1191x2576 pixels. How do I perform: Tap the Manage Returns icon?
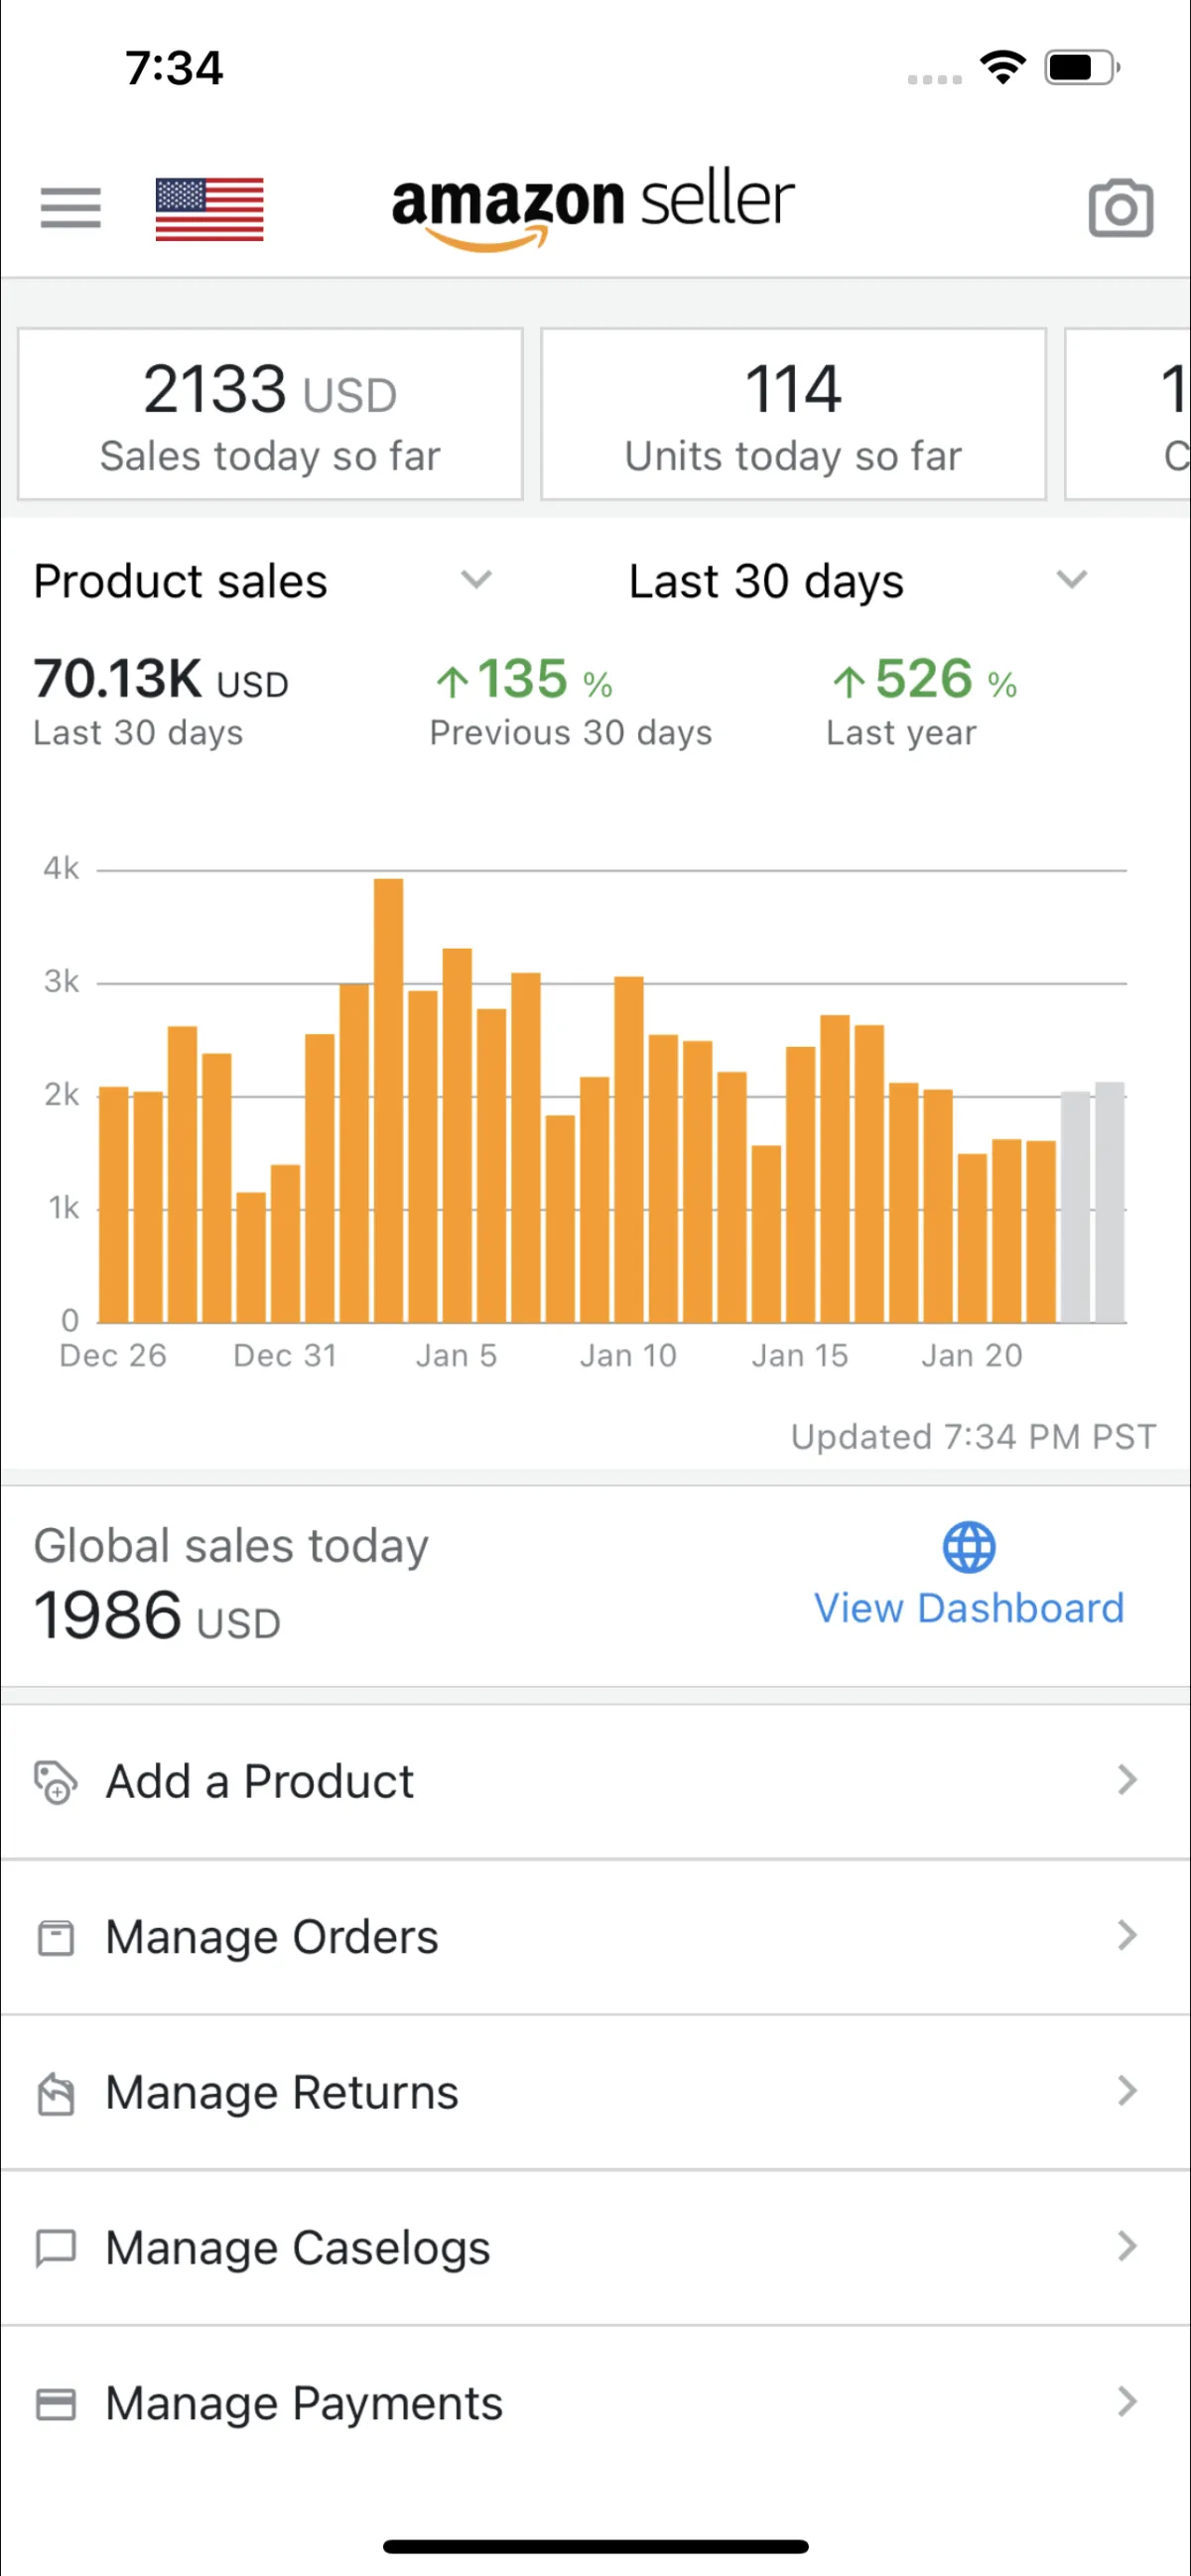[x=56, y=2093]
